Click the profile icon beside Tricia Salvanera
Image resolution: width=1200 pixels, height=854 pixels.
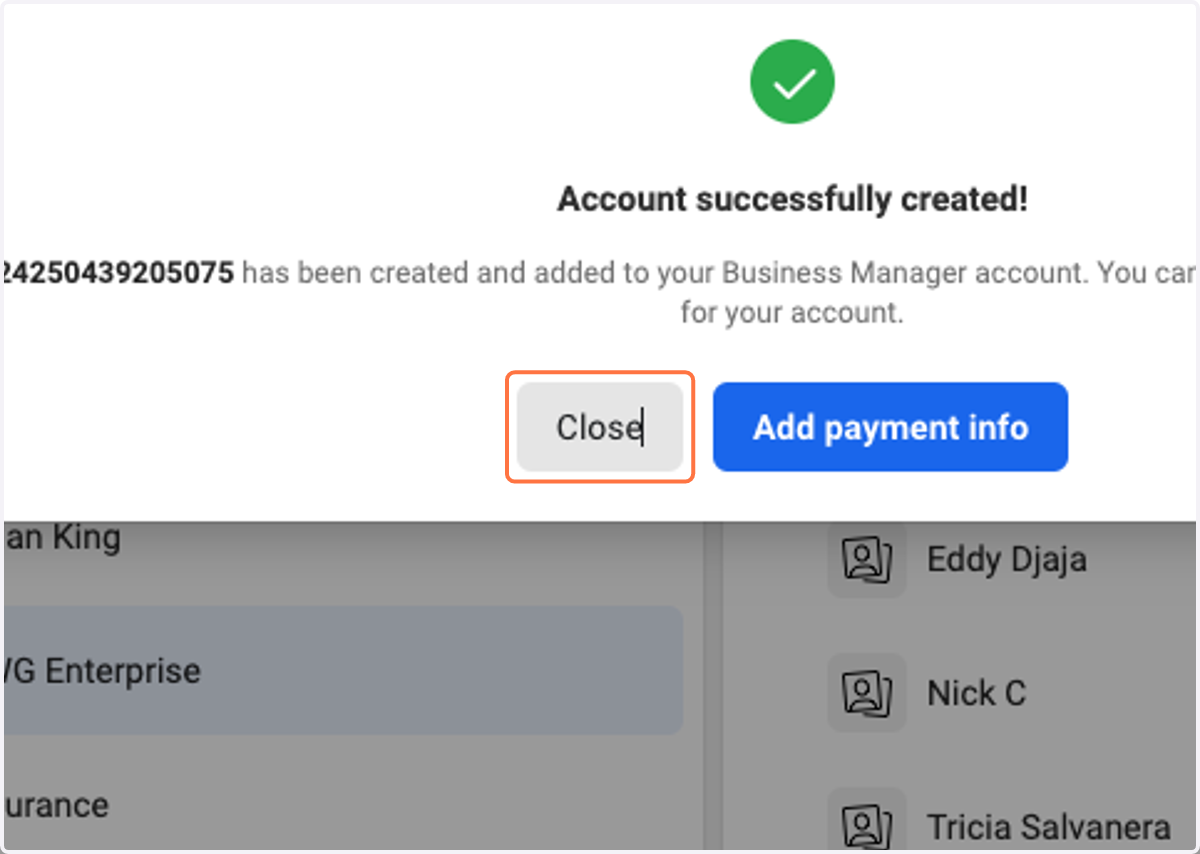coord(866,824)
